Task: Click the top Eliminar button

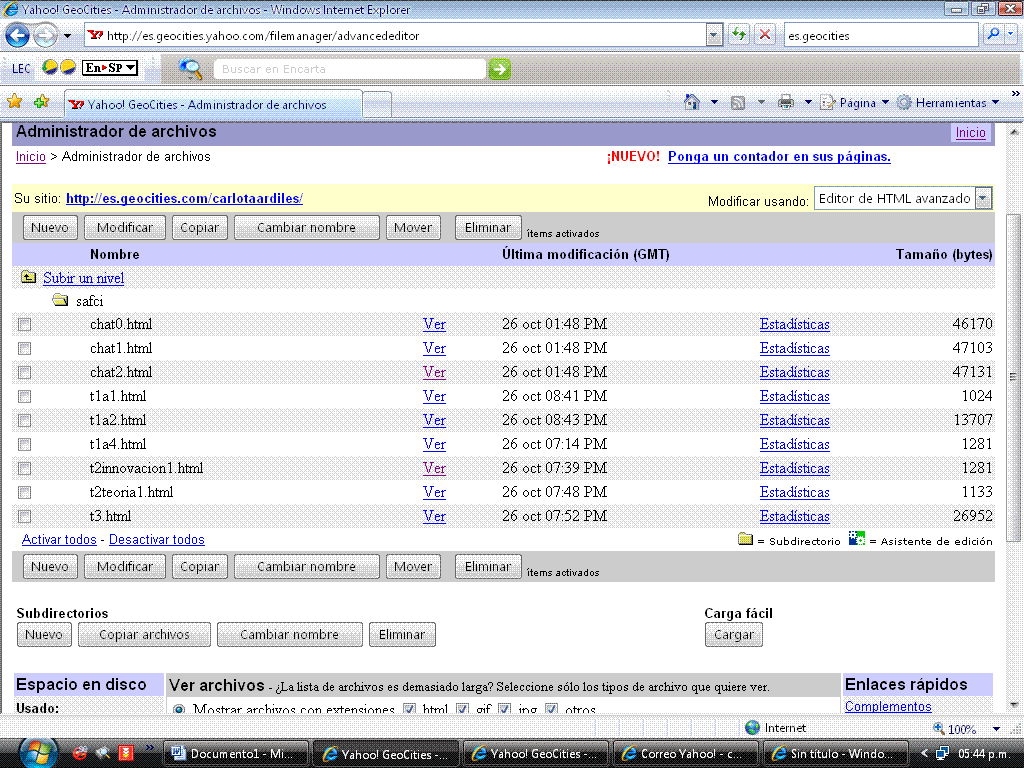Action: click(x=488, y=227)
